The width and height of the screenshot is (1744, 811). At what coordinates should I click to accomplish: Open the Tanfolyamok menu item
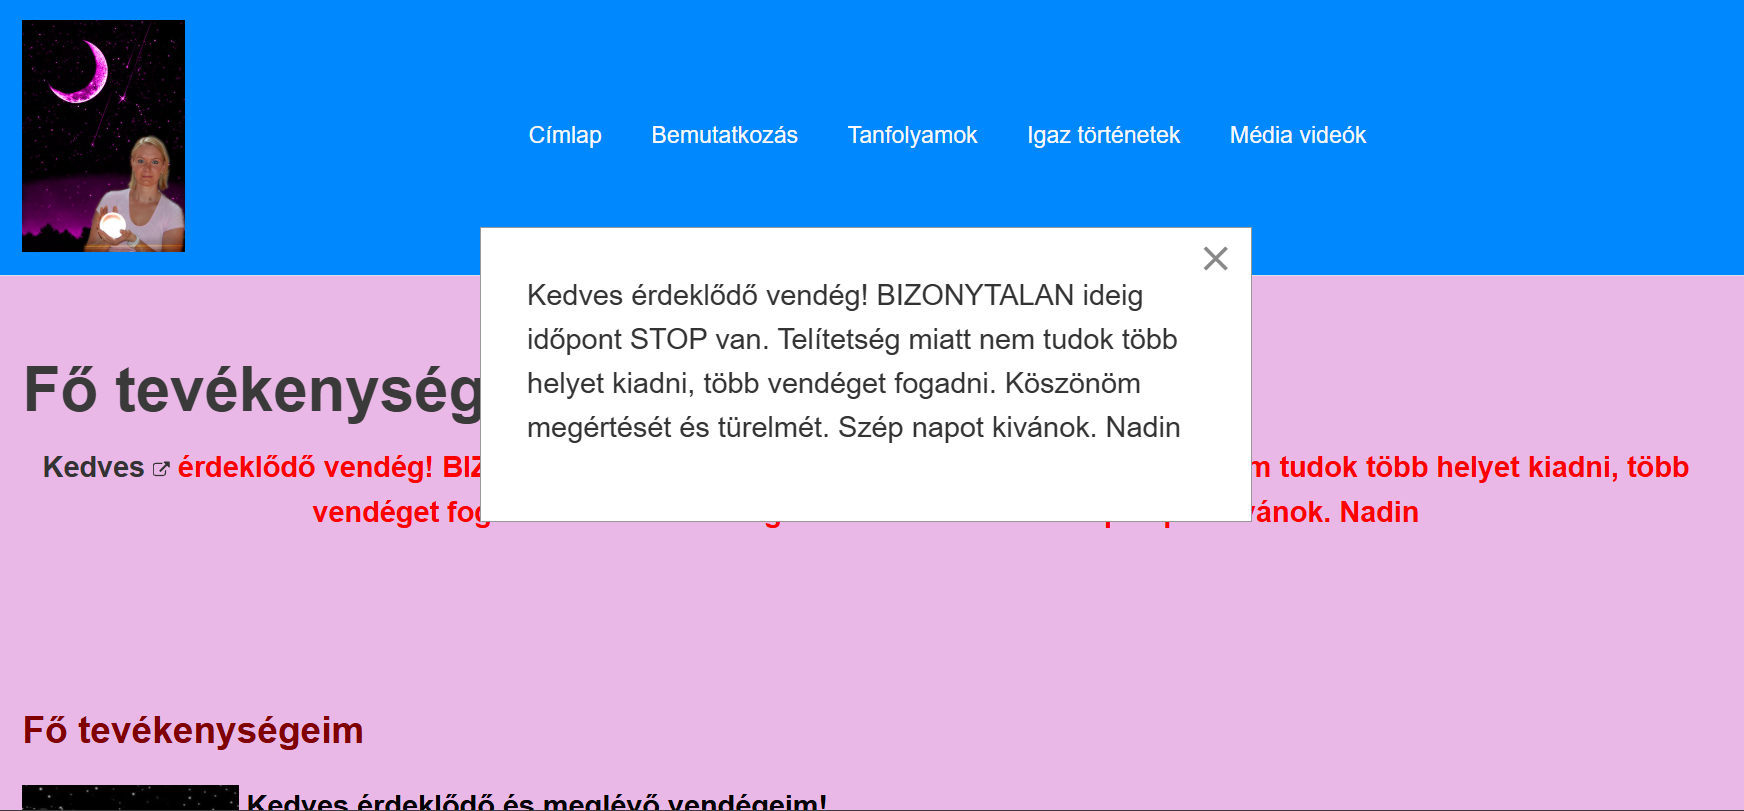912,135
